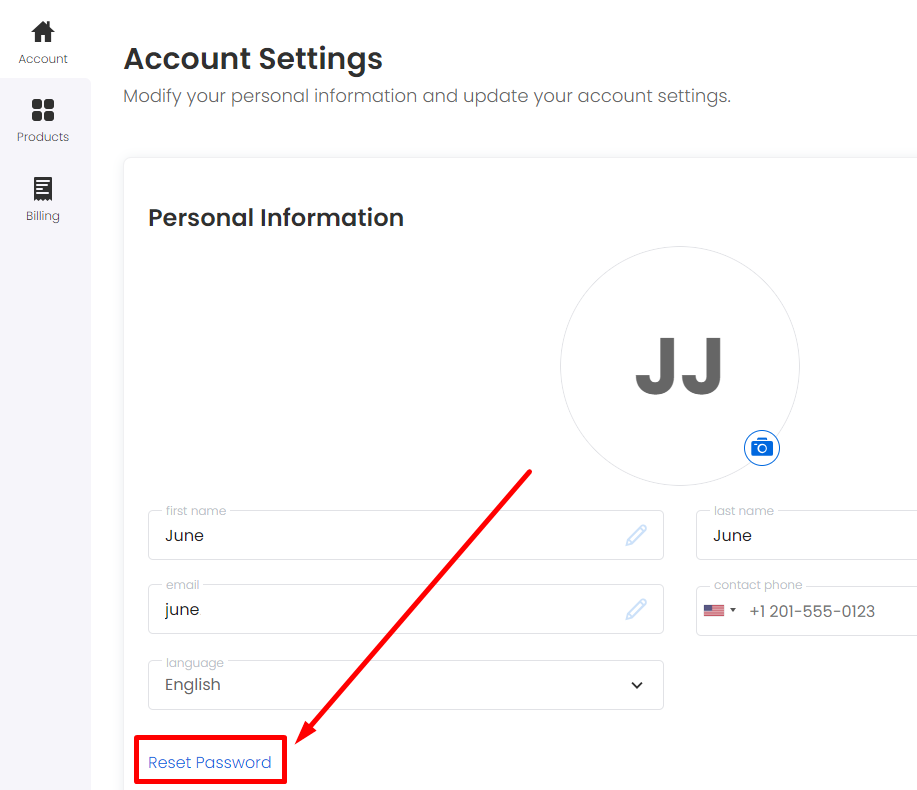Viewport: 917px width, 790px height.
Task: Click the Personal Information heading
Action: pos(276,218)
